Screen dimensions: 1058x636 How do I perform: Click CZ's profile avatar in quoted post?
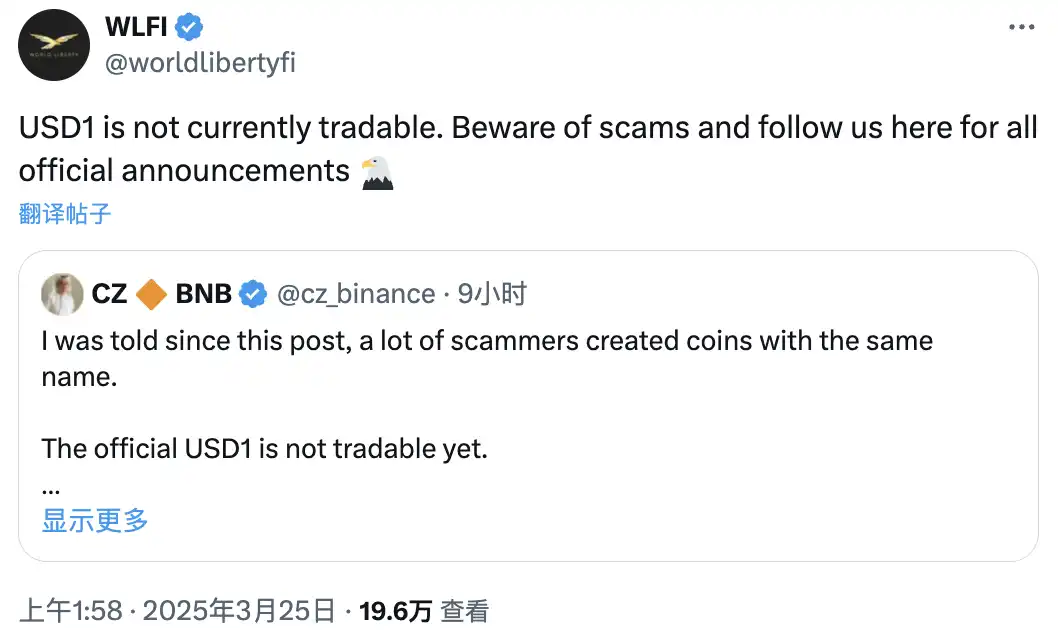pos(62,294)
